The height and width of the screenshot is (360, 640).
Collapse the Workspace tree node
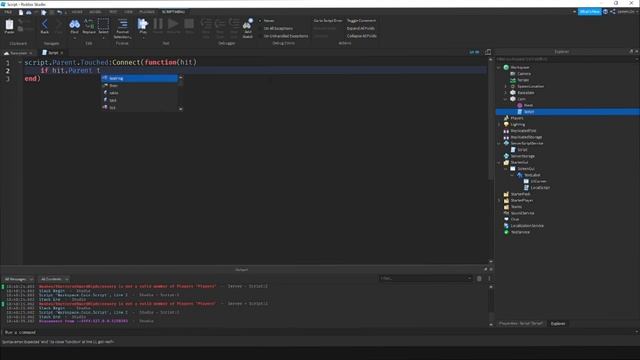(x=499, y=67)
